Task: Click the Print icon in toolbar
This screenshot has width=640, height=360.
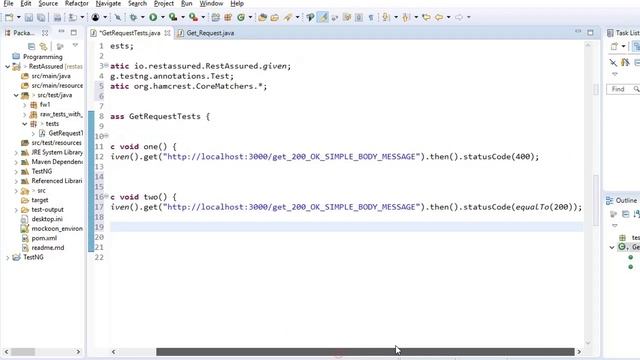Action: pos(57,18)
